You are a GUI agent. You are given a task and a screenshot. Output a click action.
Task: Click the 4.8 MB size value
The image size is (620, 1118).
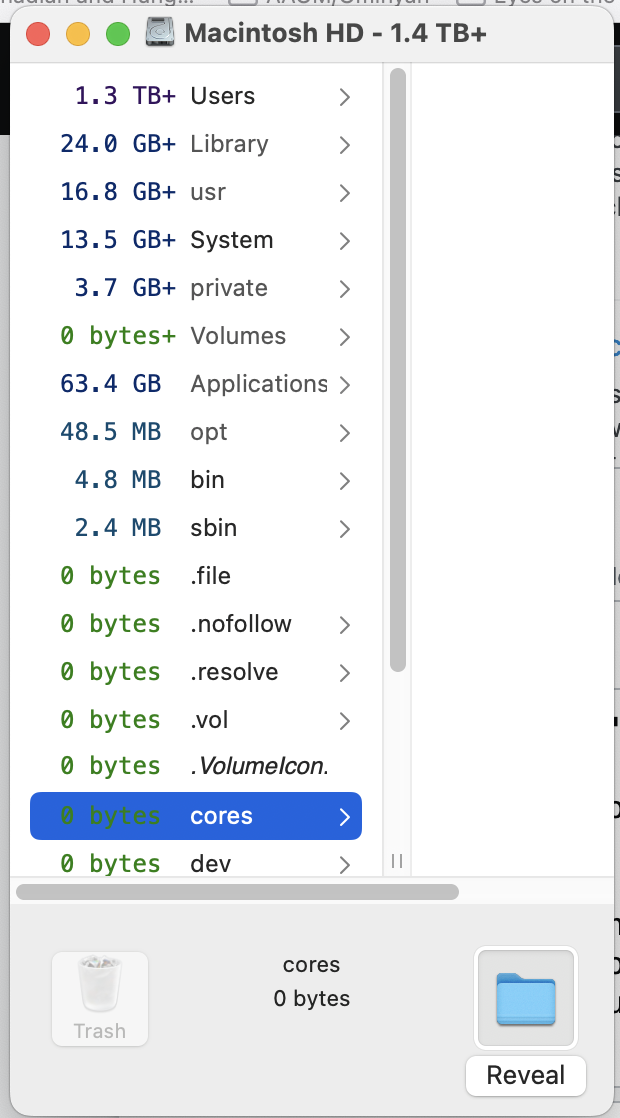pyautogui.click(x=118, y=480)
